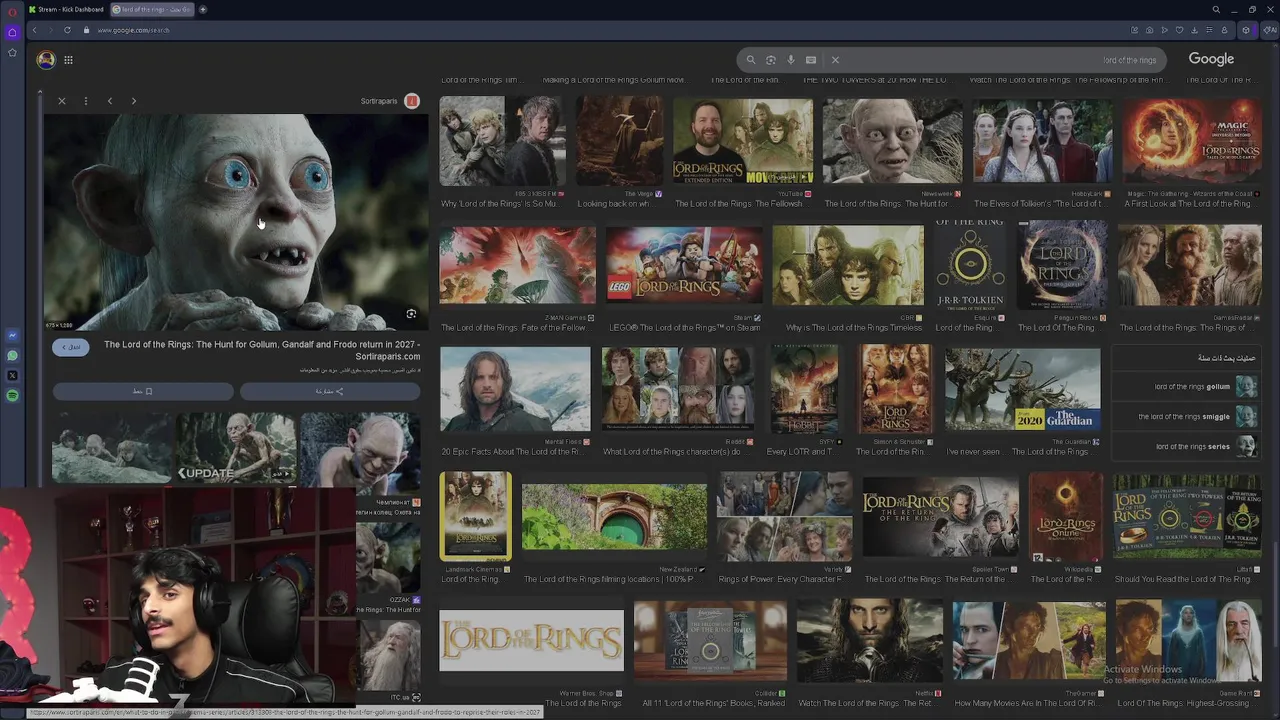Viewport: 1280px width, 720px height.
Task: Close the image preview panel
Action: click(62, 101)
